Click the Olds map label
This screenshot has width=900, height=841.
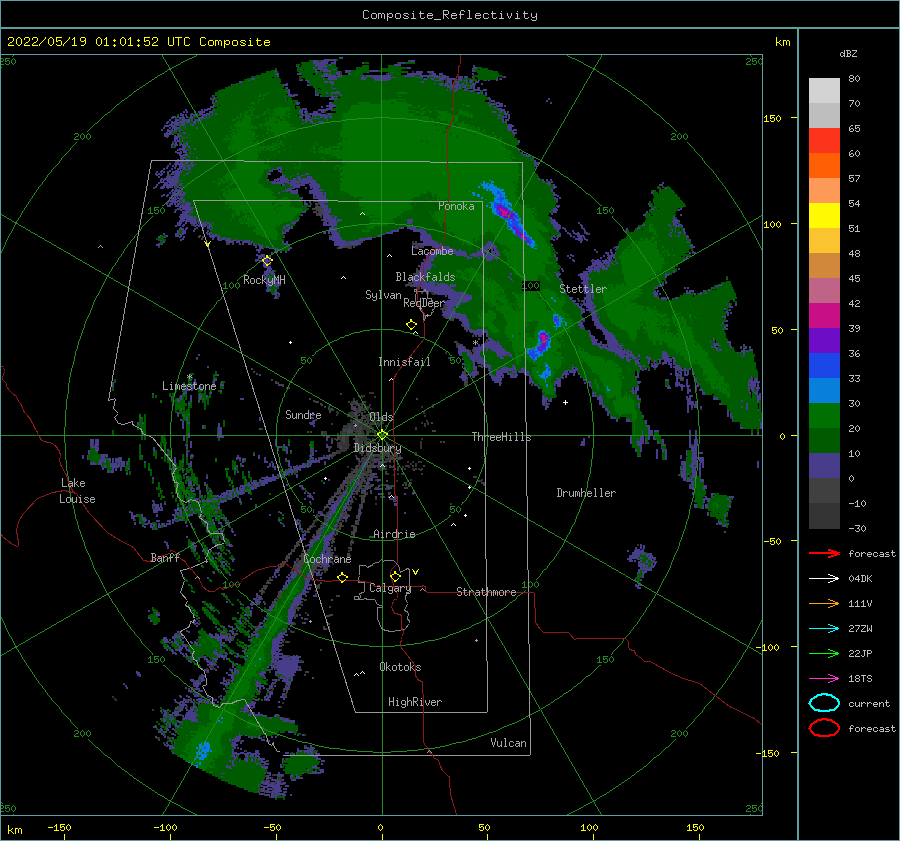(x=381, y=417)
